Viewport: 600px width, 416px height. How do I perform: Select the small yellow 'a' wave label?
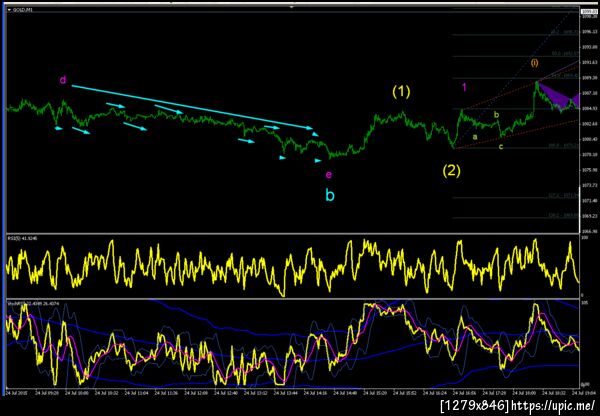475,136
